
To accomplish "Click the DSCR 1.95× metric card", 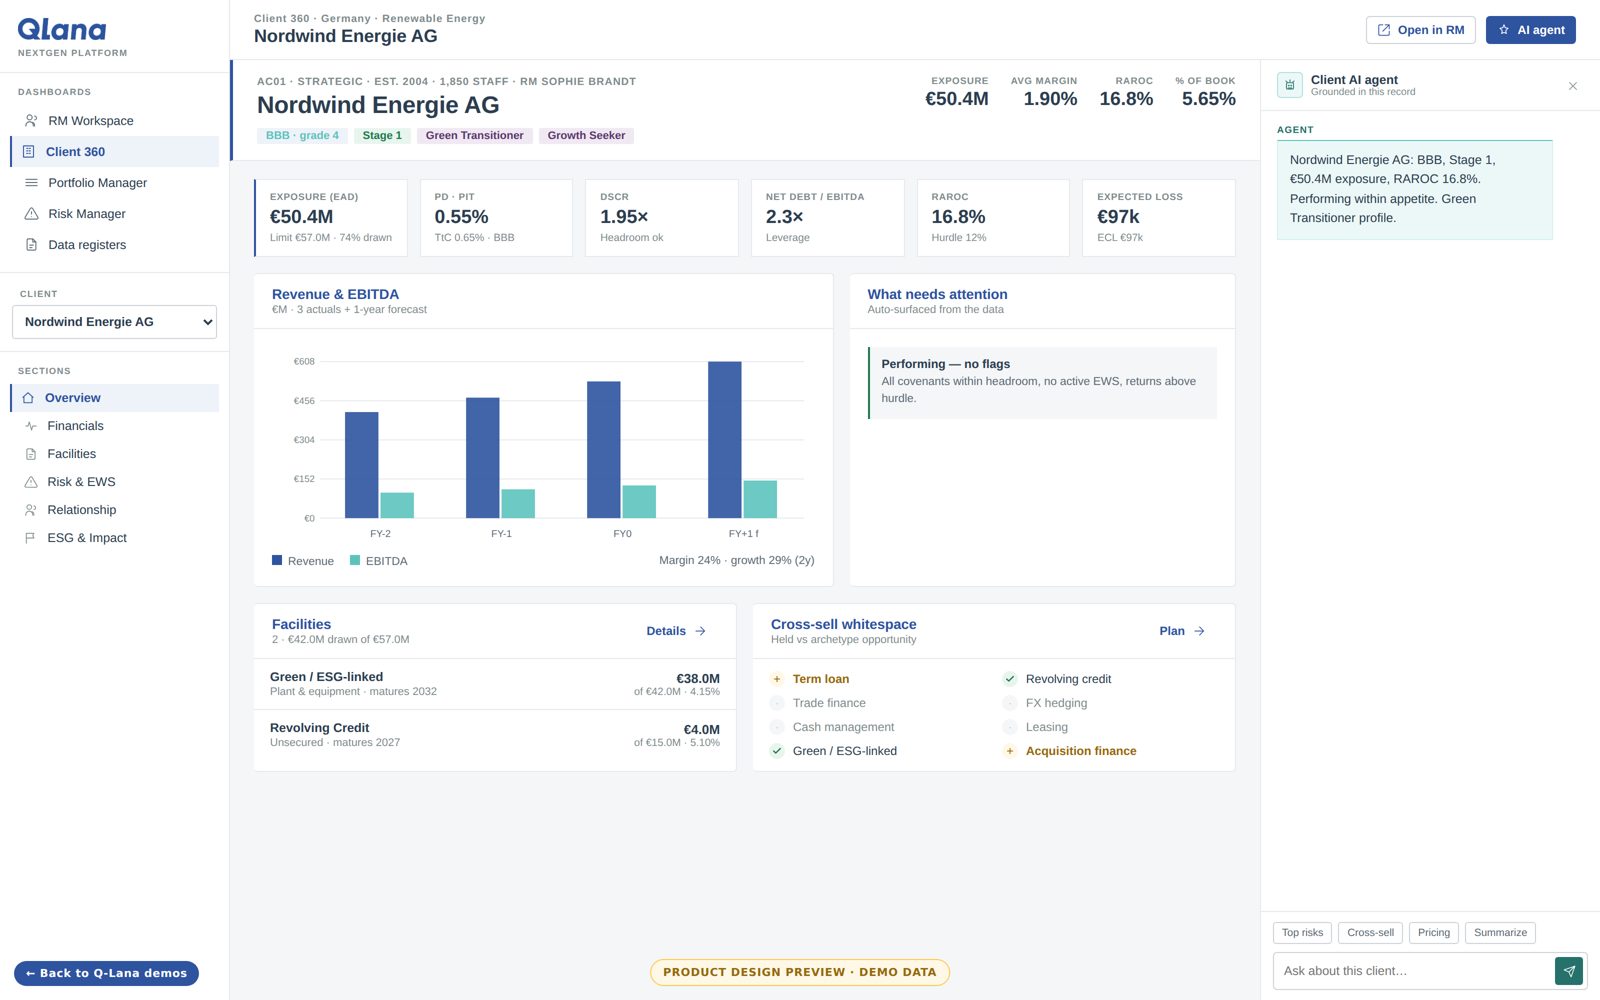I will [662, 218].
